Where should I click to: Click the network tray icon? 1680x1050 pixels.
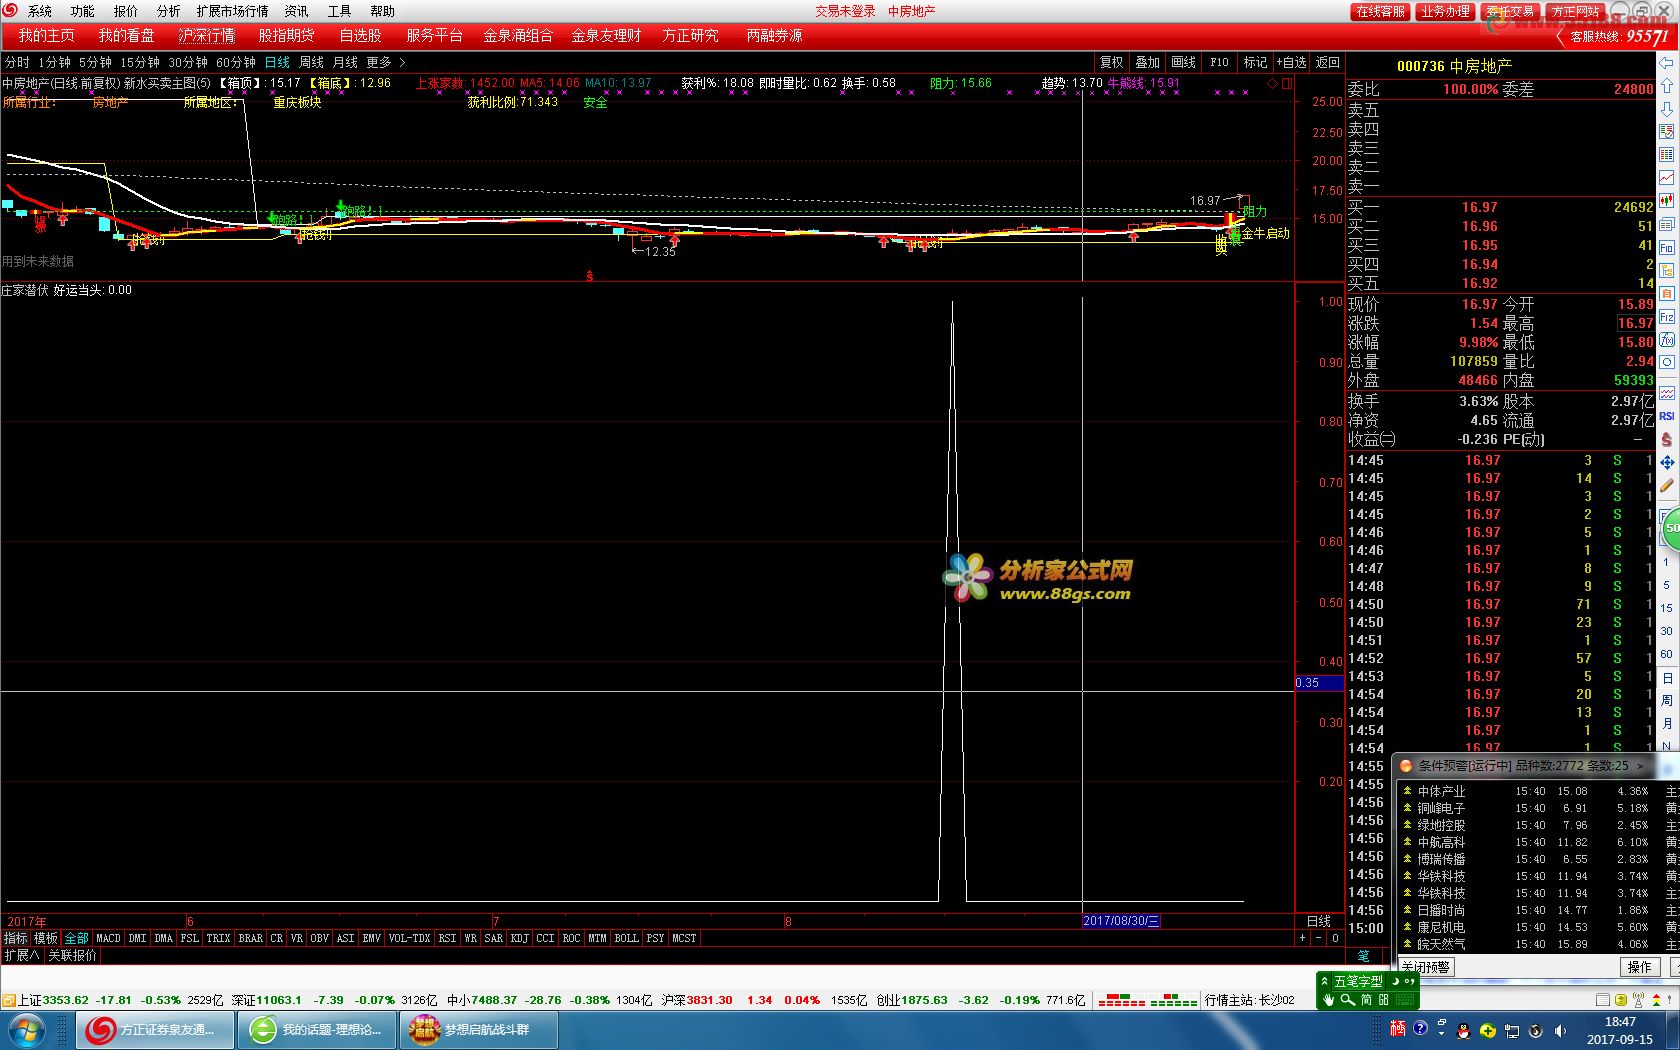(1511, 1031)
